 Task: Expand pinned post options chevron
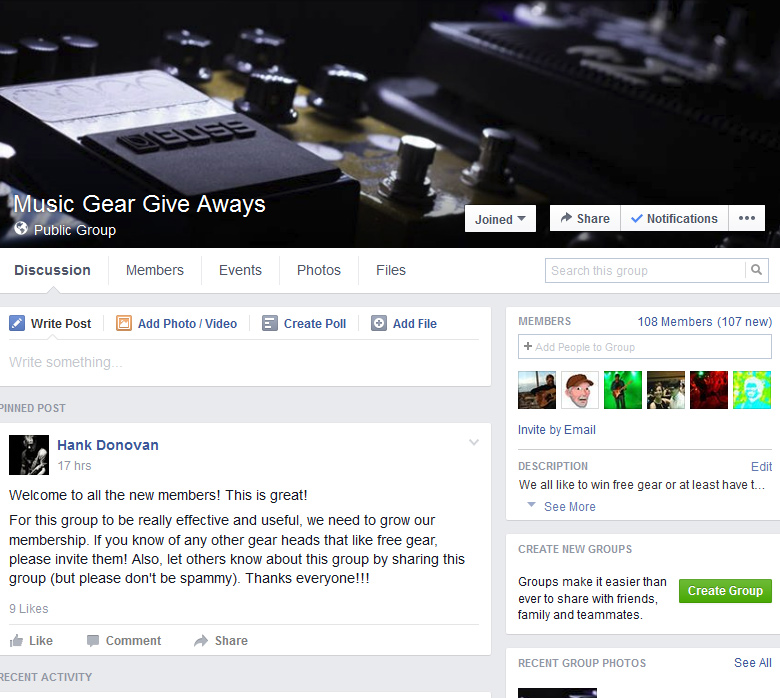(x=474, y=442)
